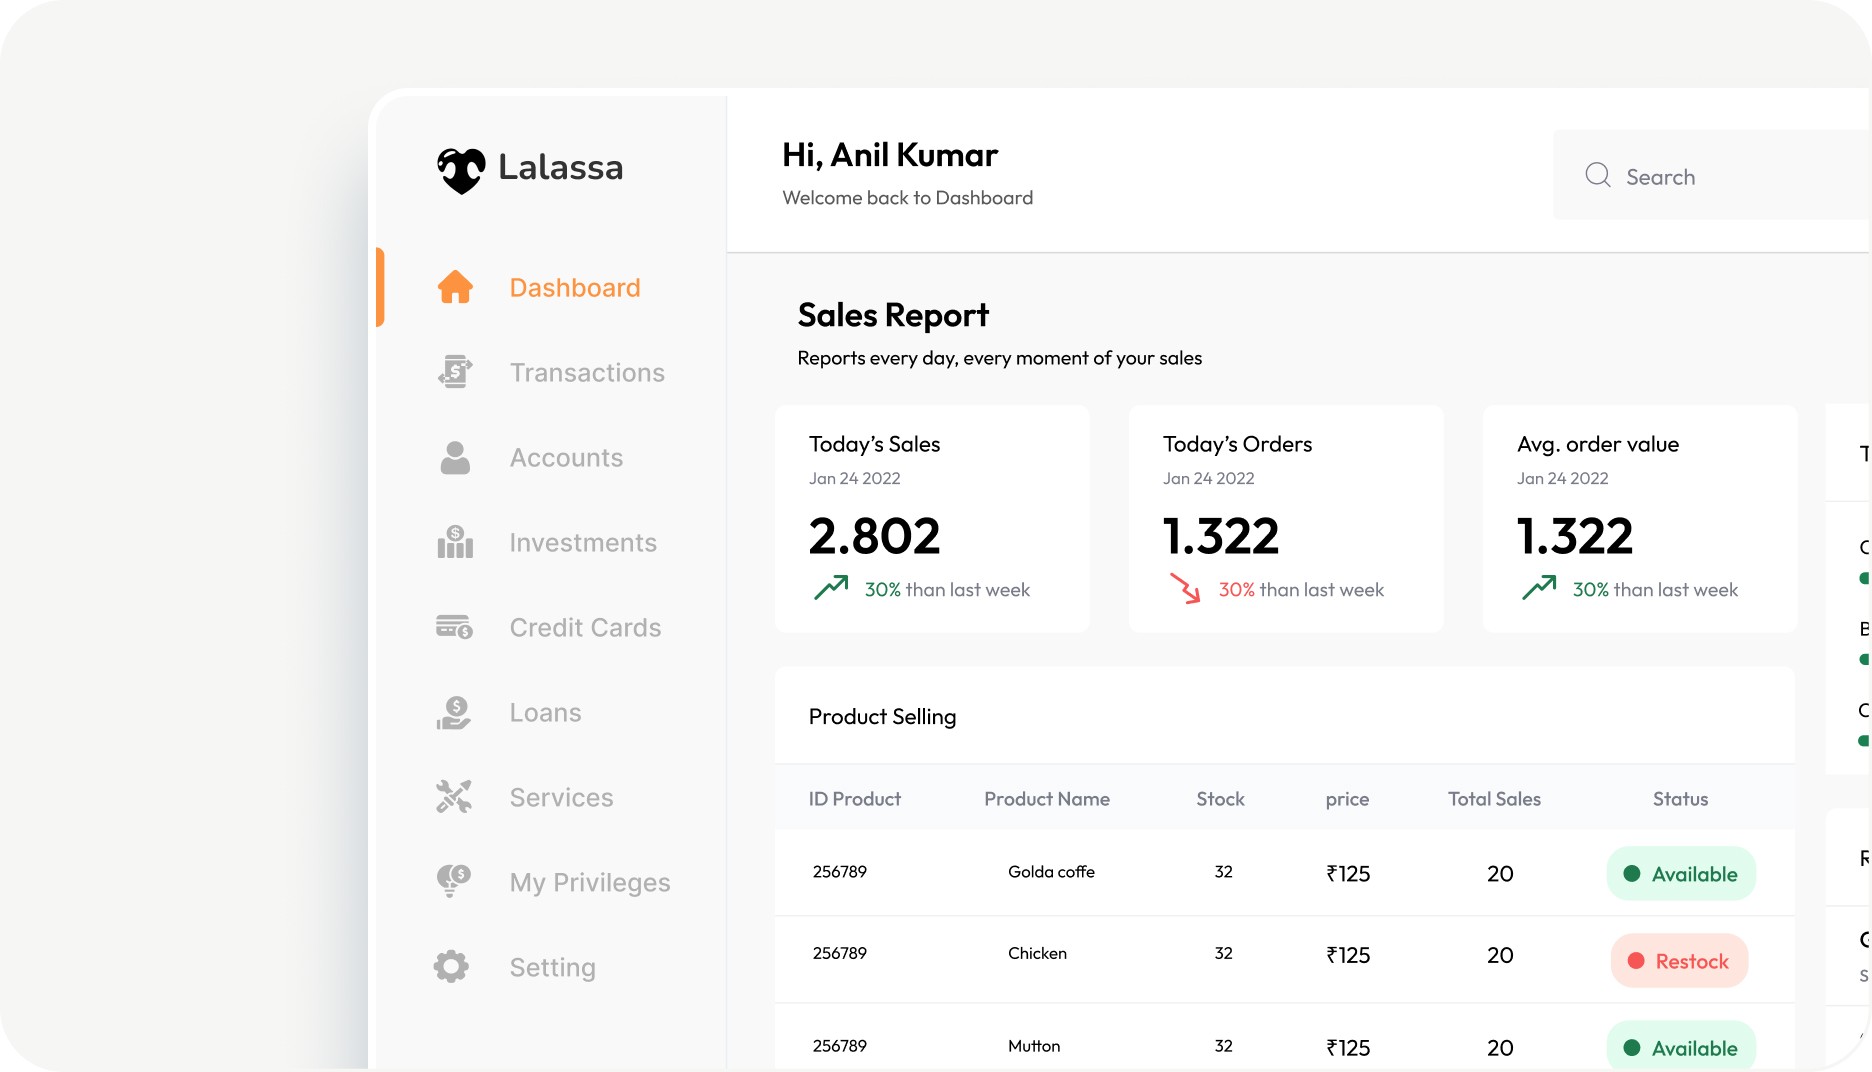Click the Status column header
1872x1072 pixels.
[x=1680, y=799]
